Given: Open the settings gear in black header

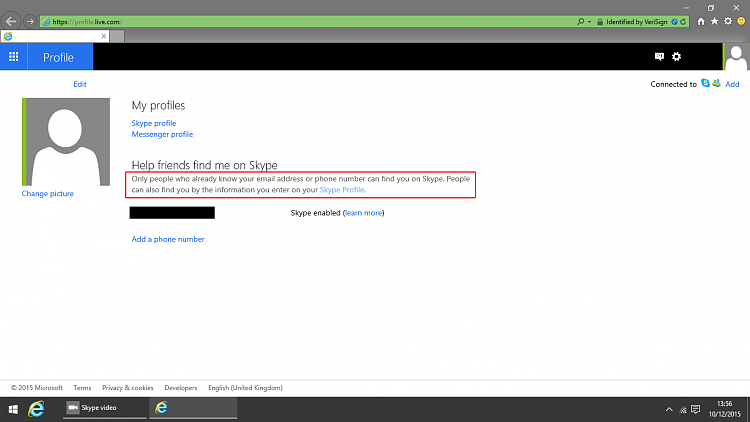Looking at the screenshot, I should click(677, 57).
